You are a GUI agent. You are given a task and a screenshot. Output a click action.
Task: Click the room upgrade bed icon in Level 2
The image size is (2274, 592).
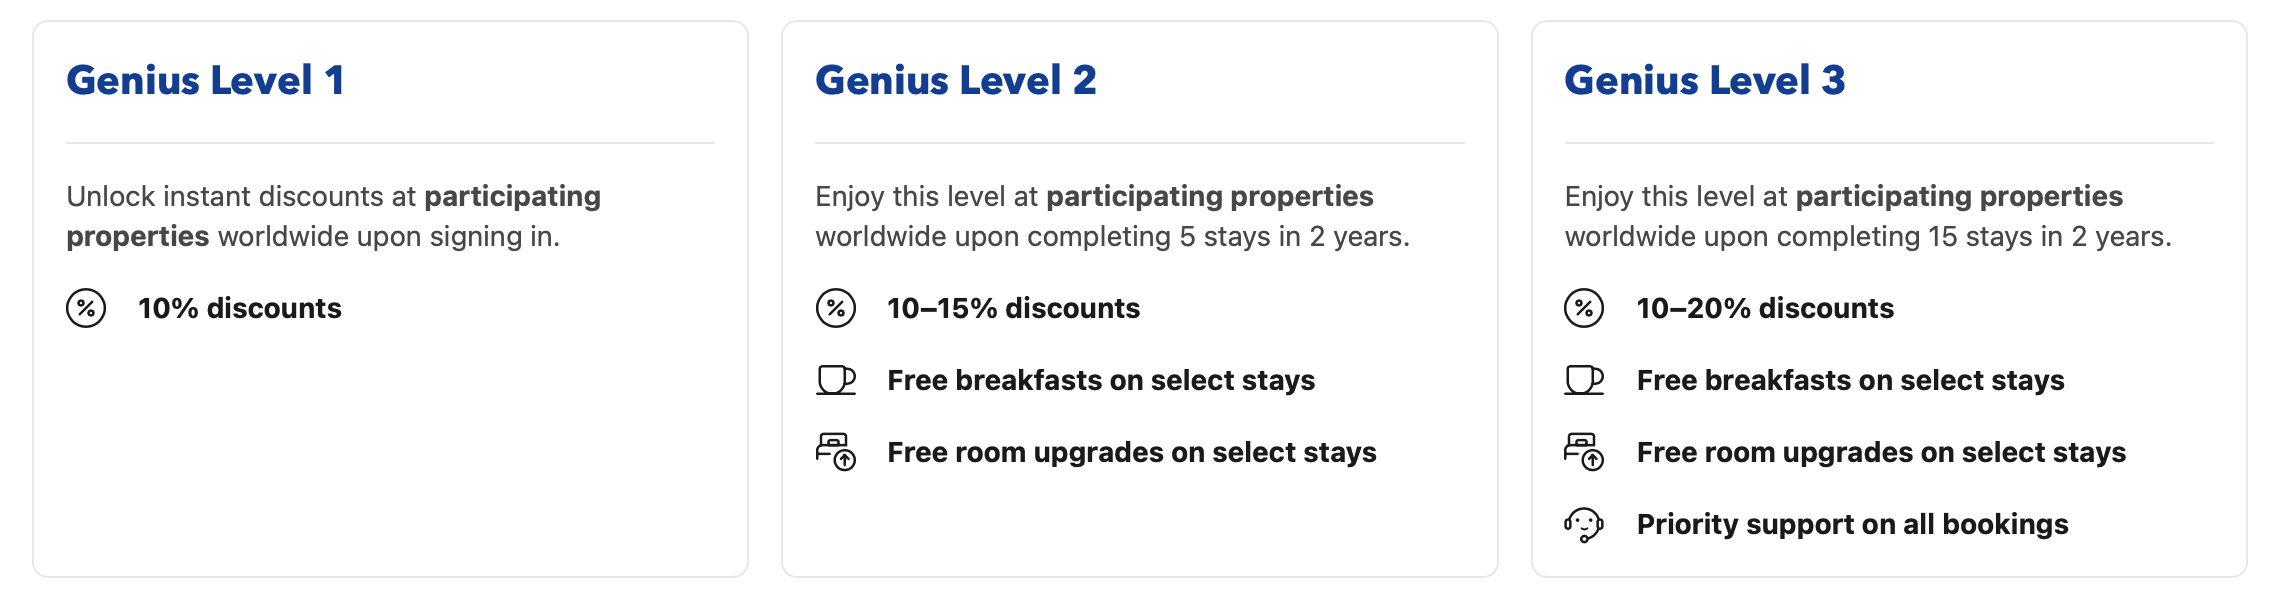835,452
